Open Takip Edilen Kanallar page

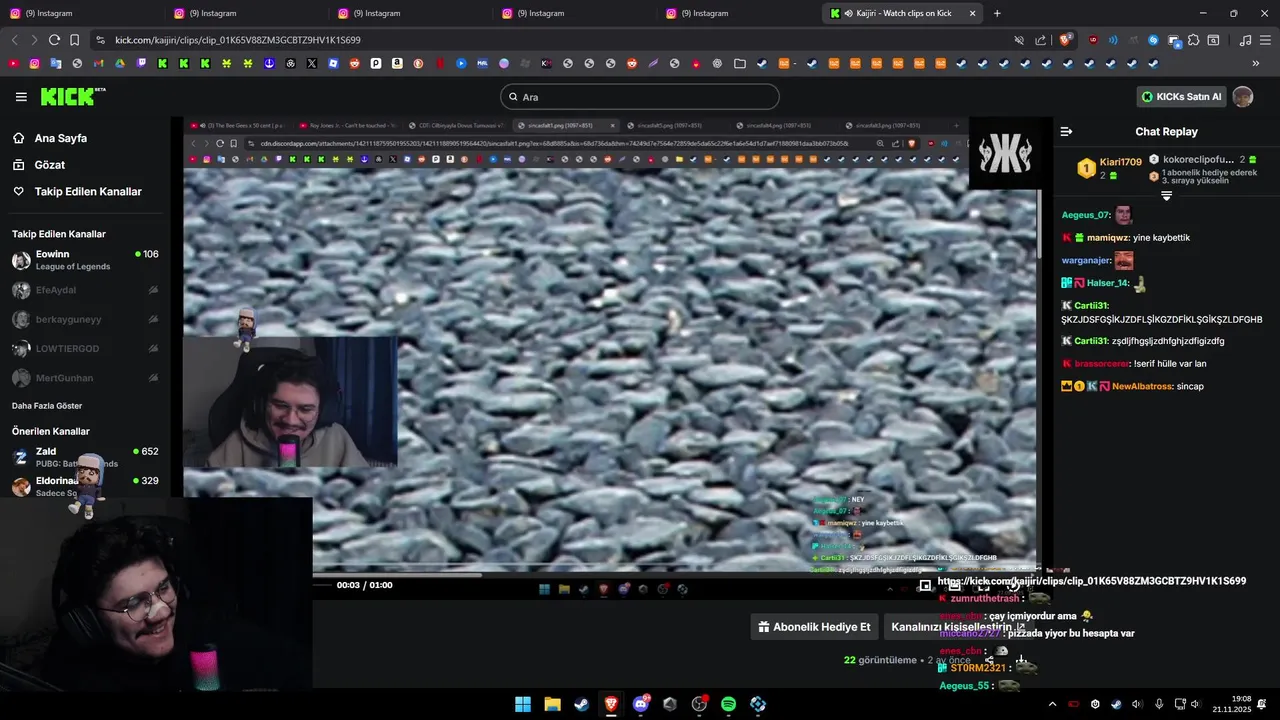(88, 191)
